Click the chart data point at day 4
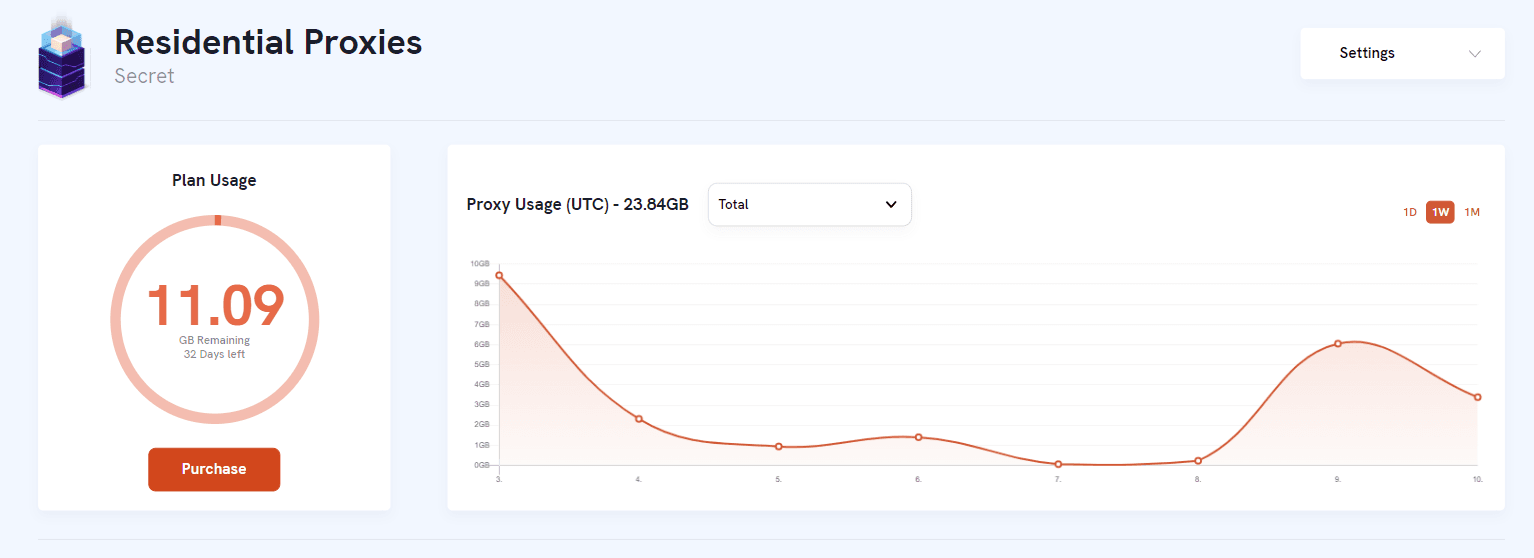Screen dimensions: 1534x558 (x=639, y=419)
